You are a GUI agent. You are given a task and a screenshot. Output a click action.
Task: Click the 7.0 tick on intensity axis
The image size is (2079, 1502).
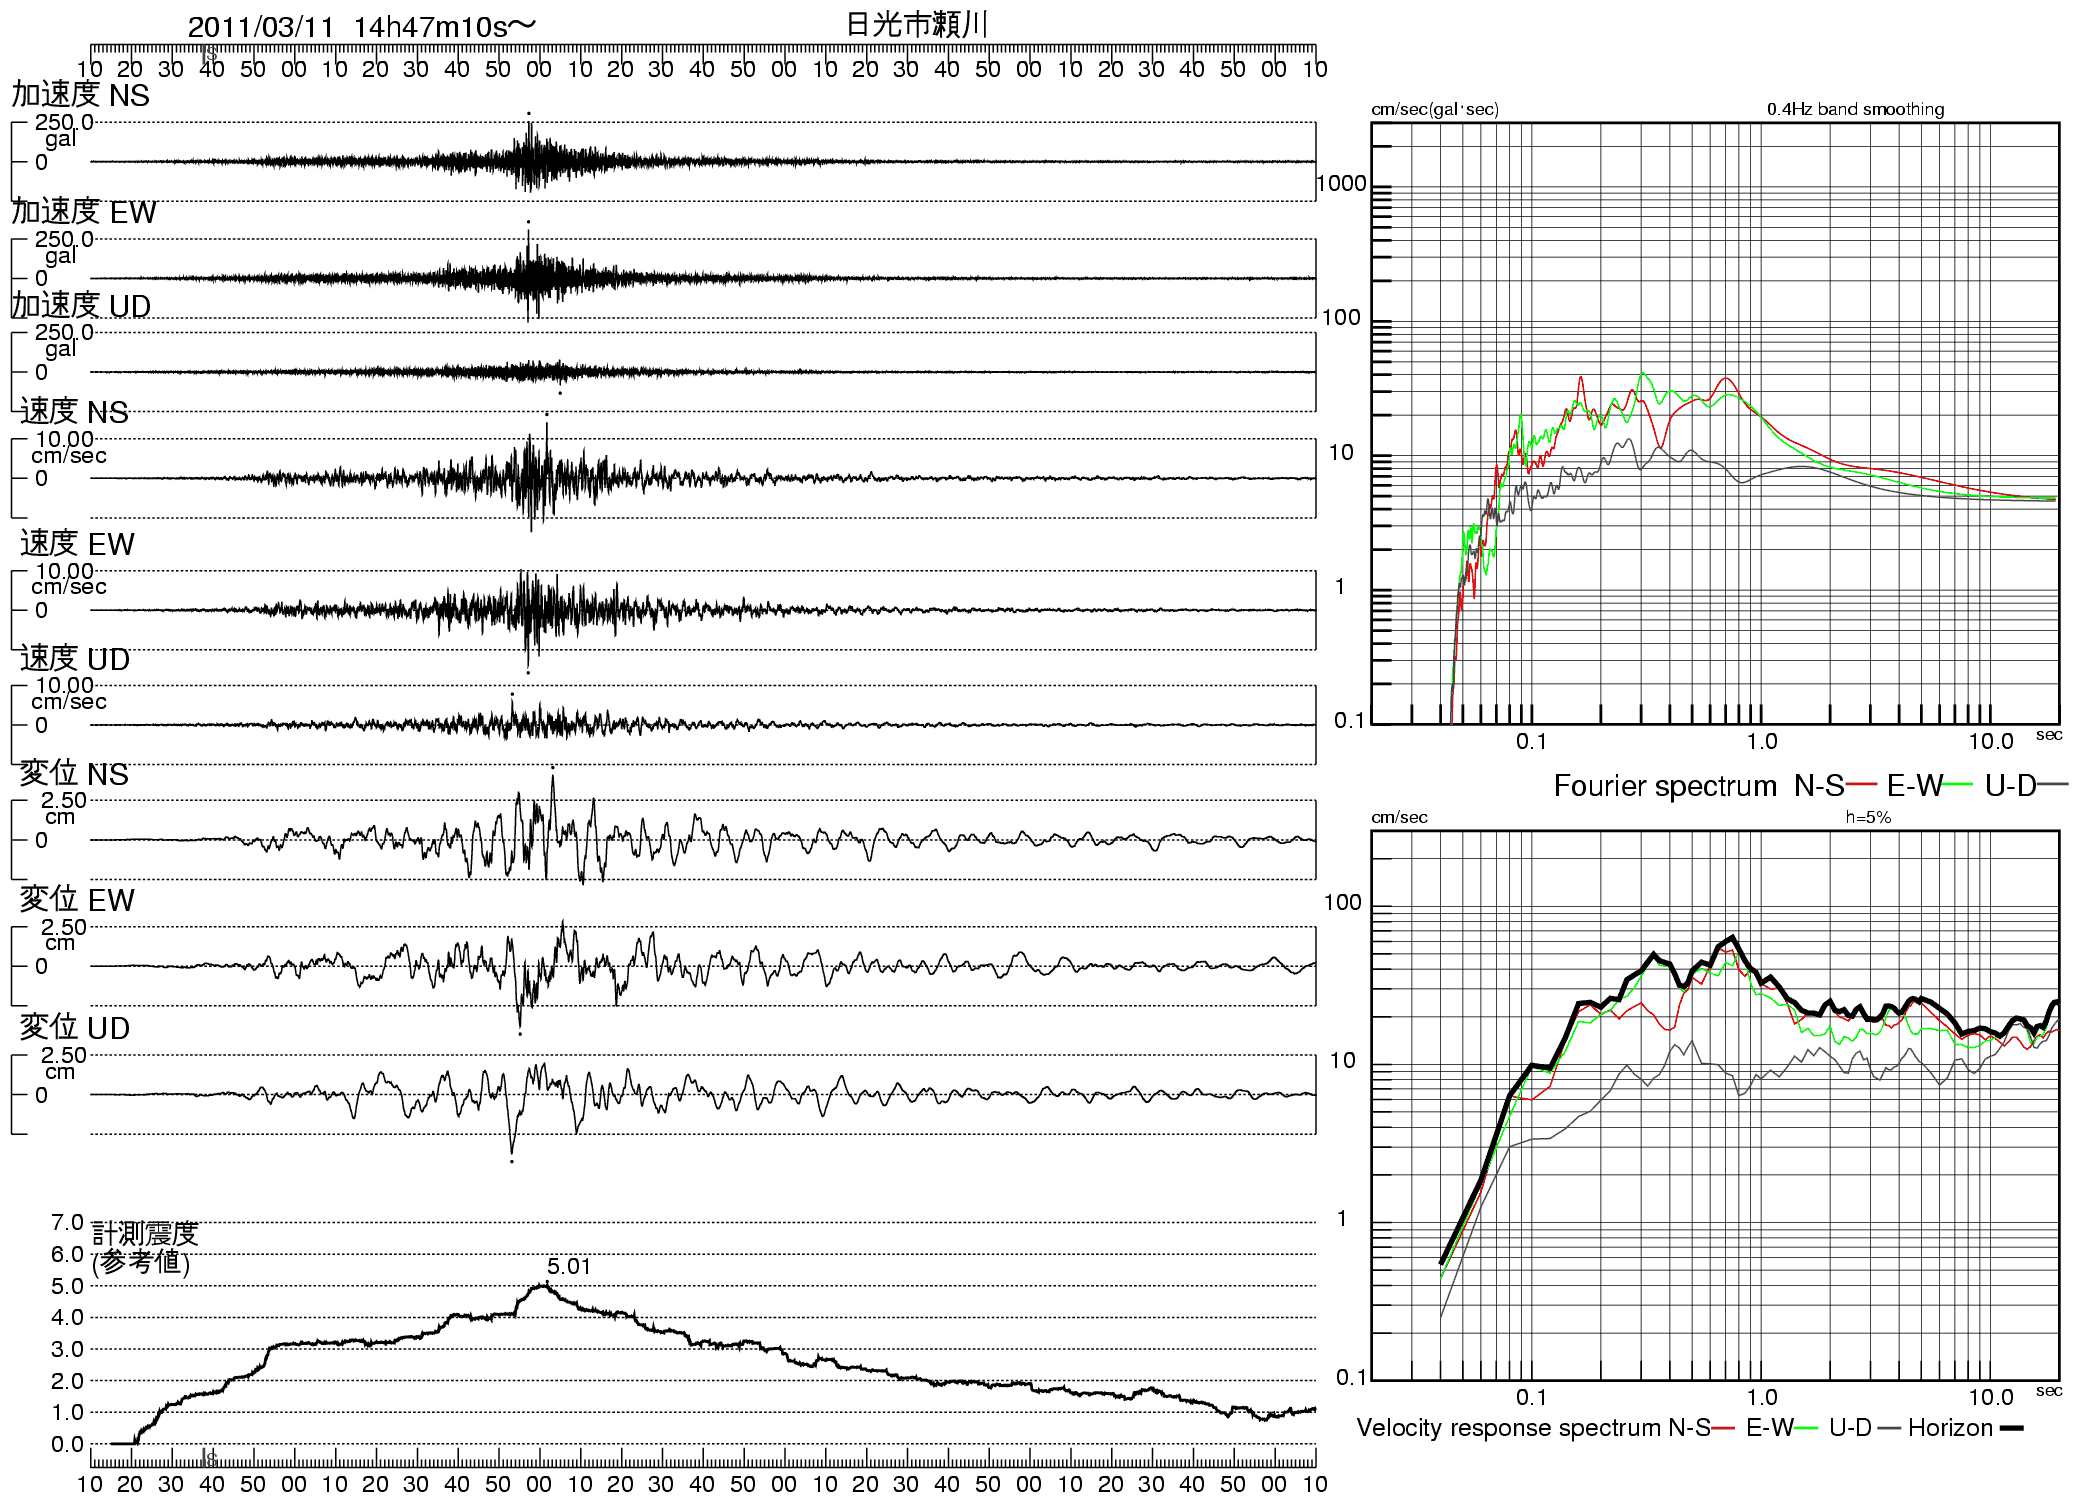coord(67,1222)
